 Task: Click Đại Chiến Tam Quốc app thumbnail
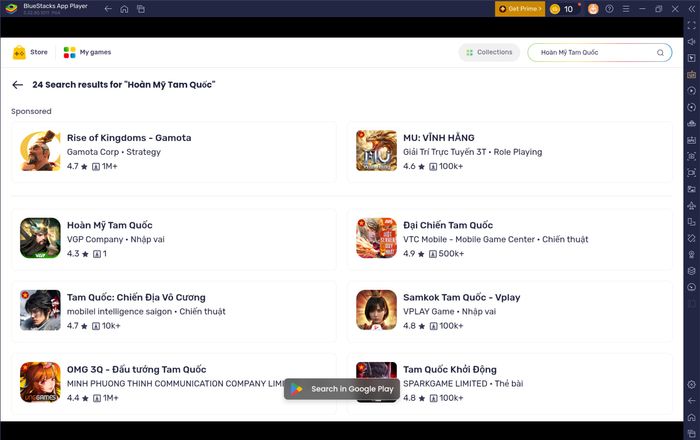(376, 238)
